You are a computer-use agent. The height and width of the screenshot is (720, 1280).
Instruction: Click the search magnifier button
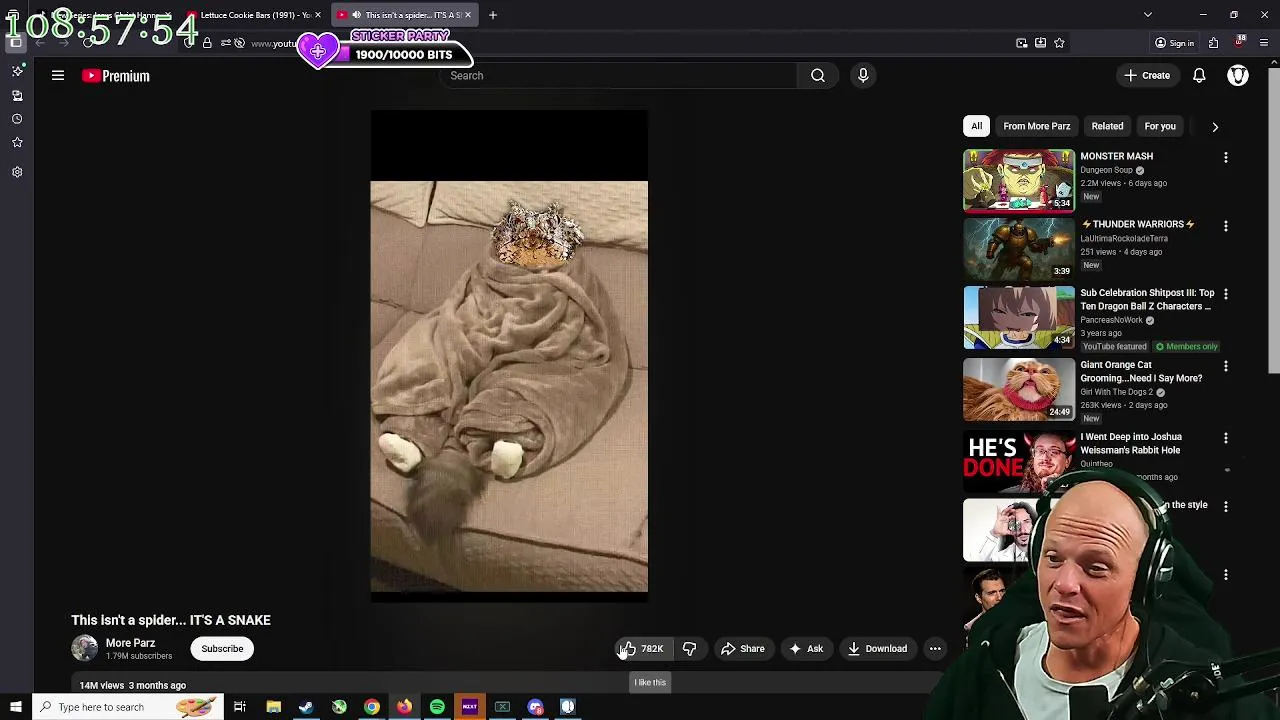tap(818, 76)
